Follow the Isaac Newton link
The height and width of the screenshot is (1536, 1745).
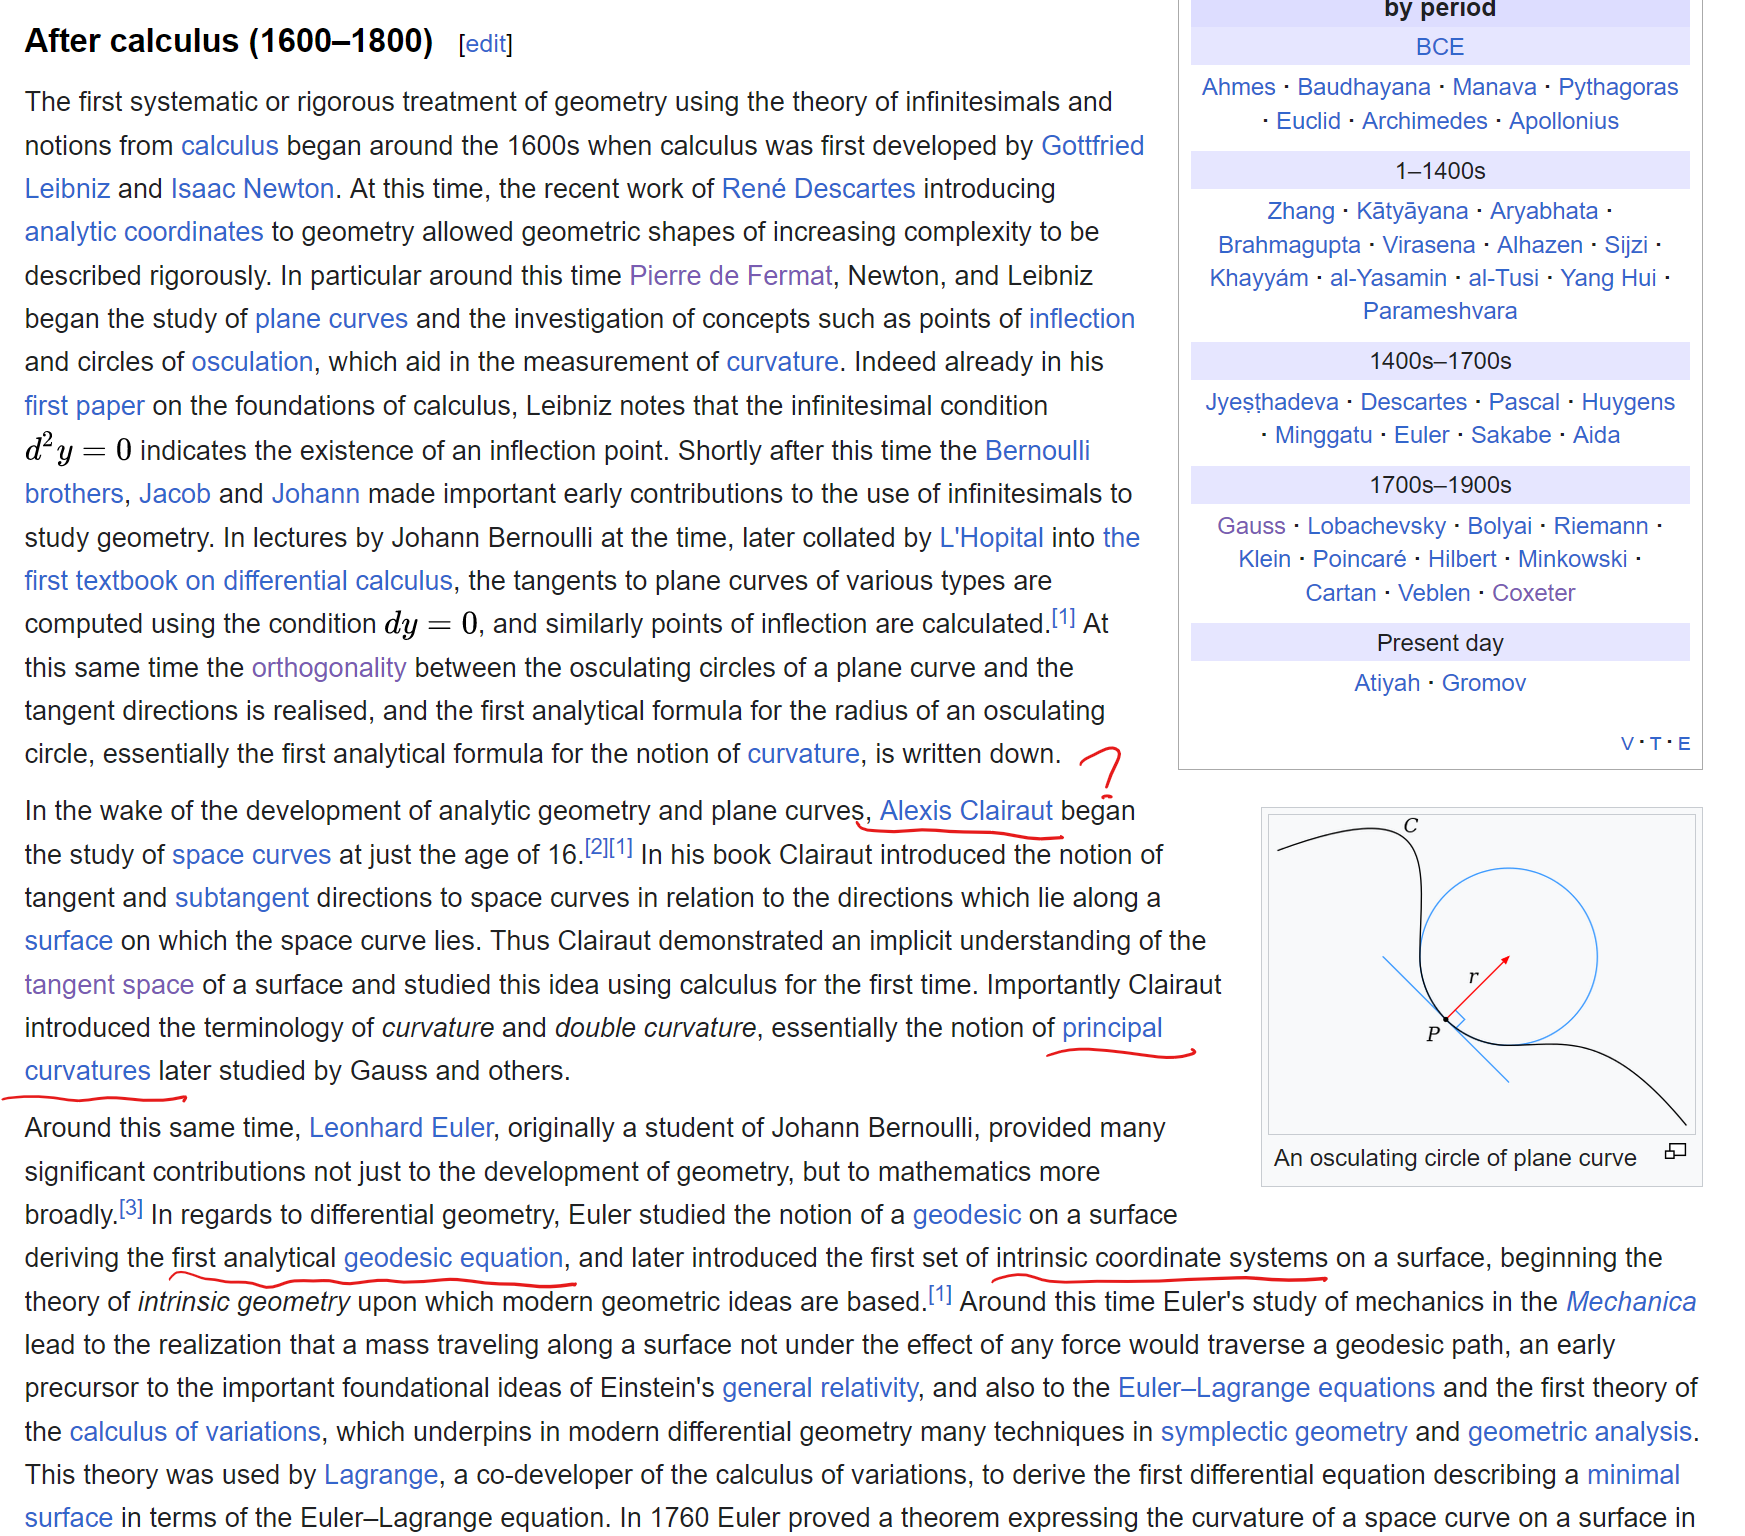(252, 189)
